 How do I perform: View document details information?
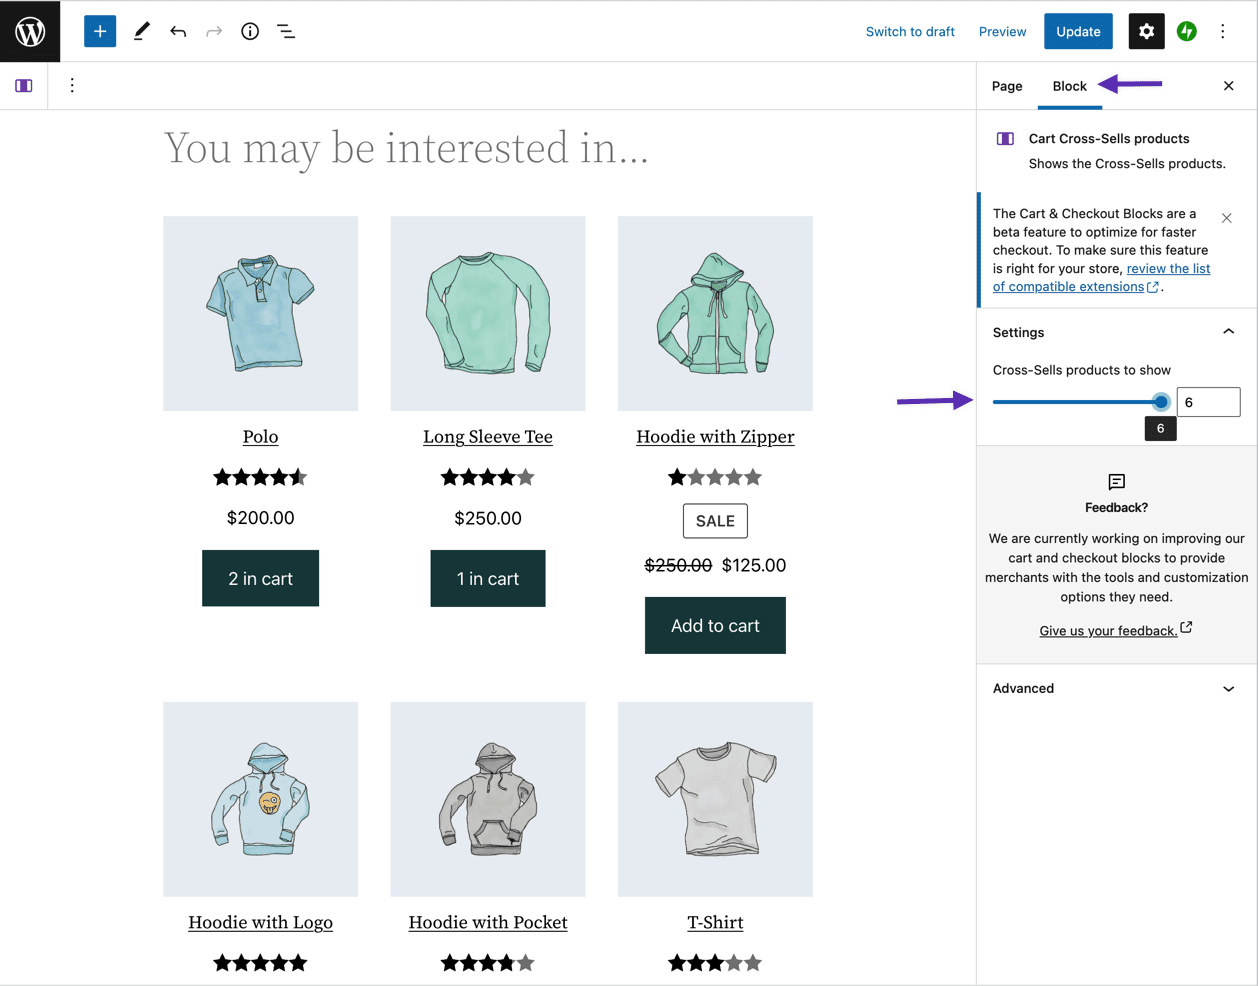coord(249,31)
